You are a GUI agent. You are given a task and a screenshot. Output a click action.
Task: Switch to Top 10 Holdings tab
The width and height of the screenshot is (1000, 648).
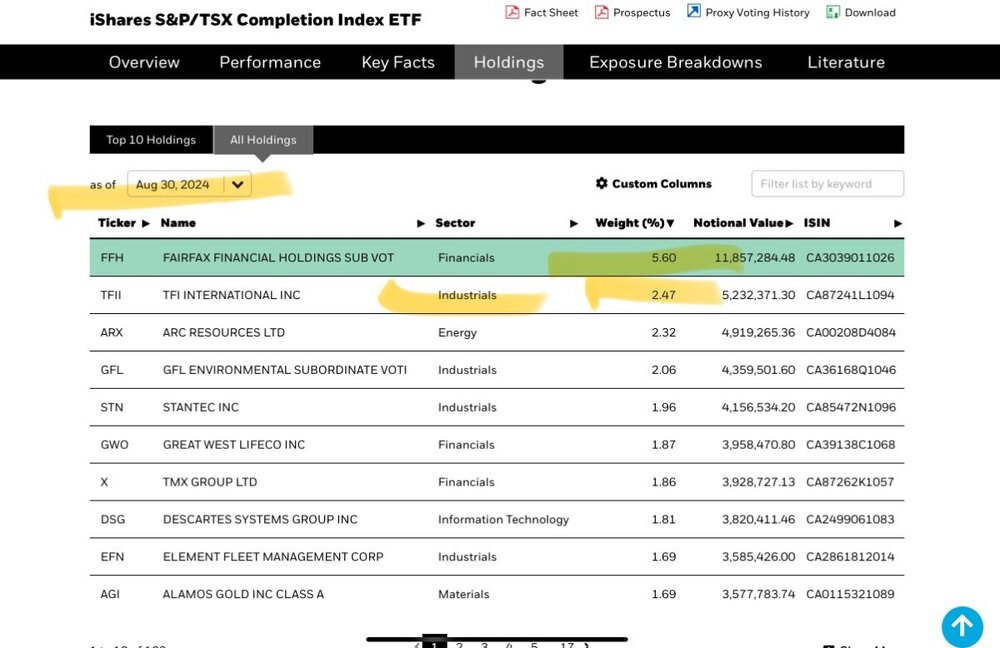pos(151,140)
